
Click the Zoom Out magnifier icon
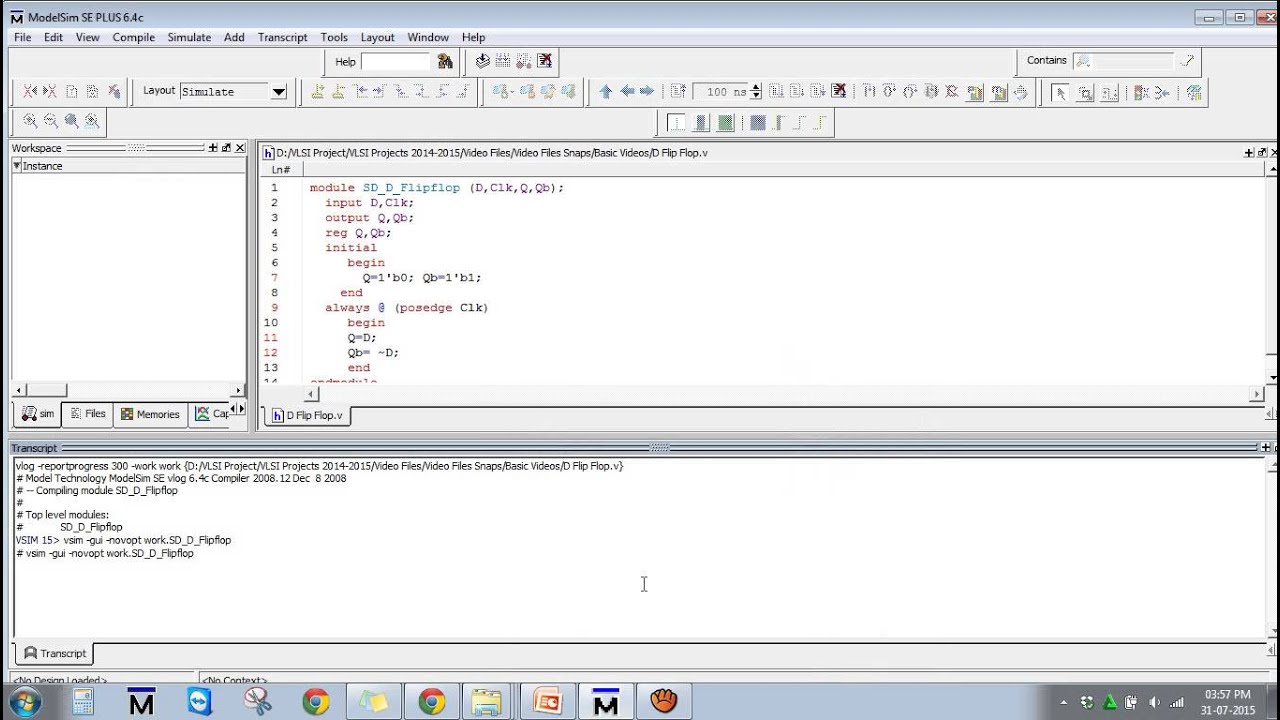pos(51,121)
